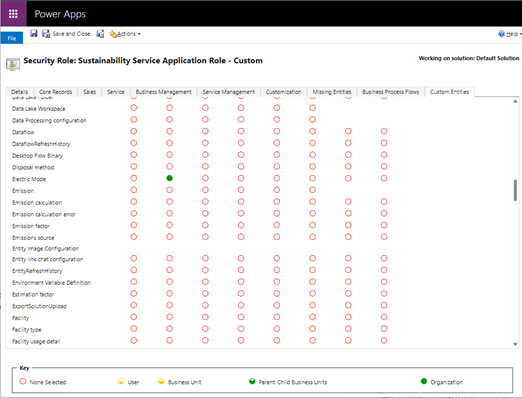Click the Data Lake Workspace entity name

39,109
